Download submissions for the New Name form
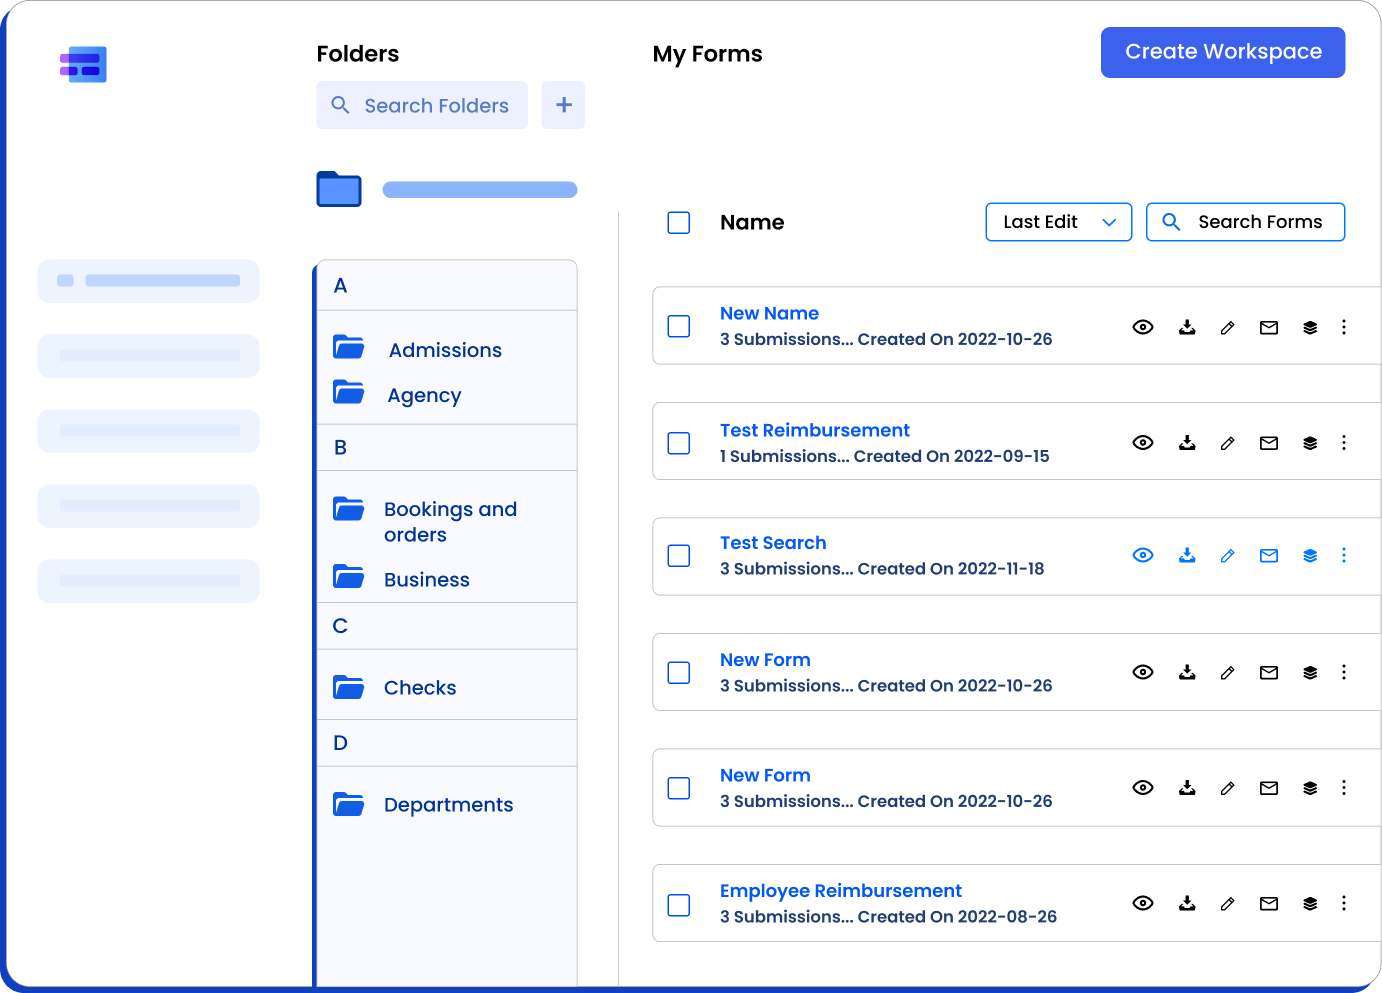The image size is (1382, 993). [1187, 327]
